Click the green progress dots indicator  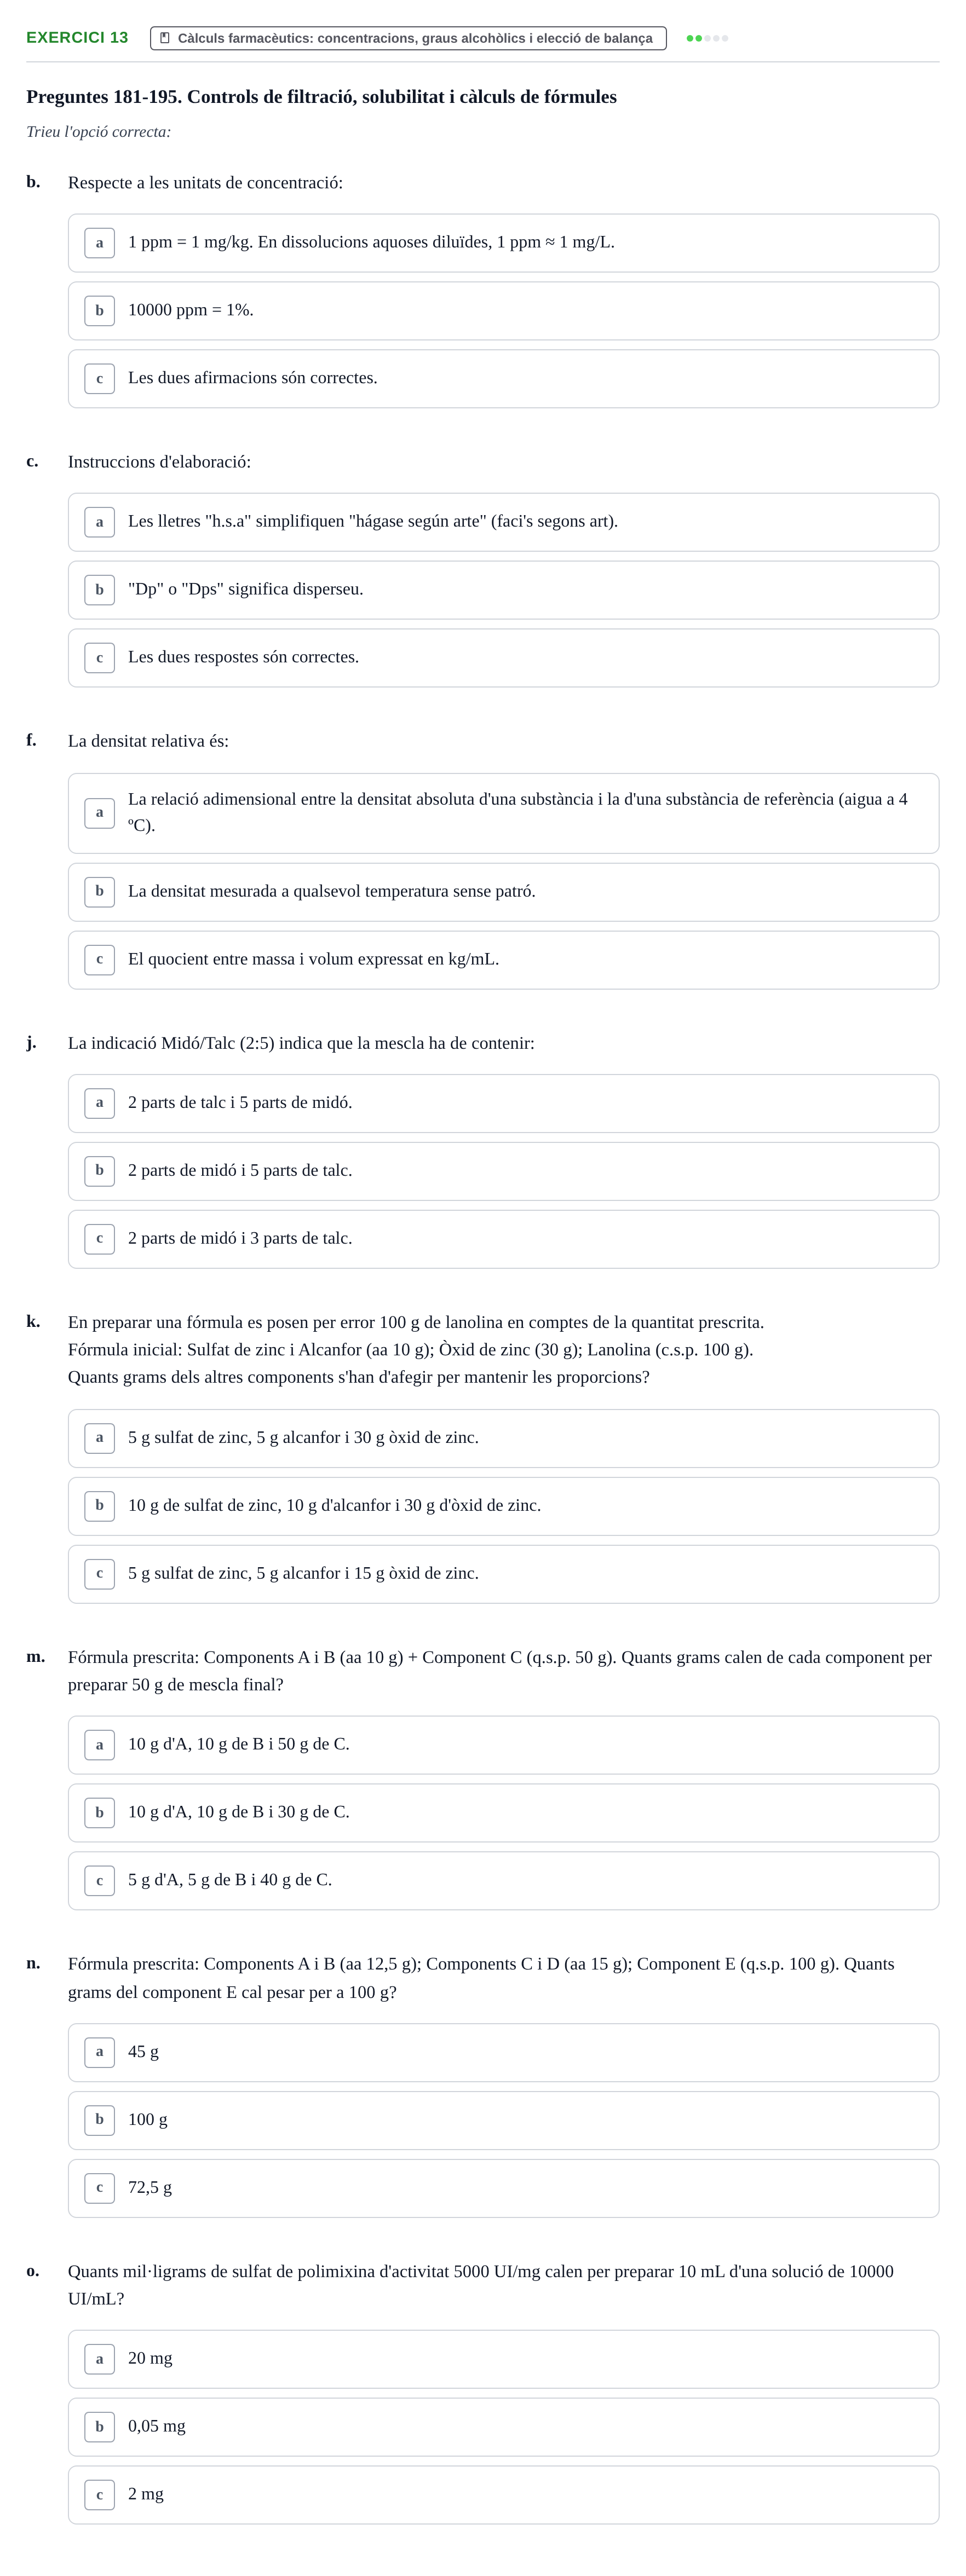coord(707,38)
